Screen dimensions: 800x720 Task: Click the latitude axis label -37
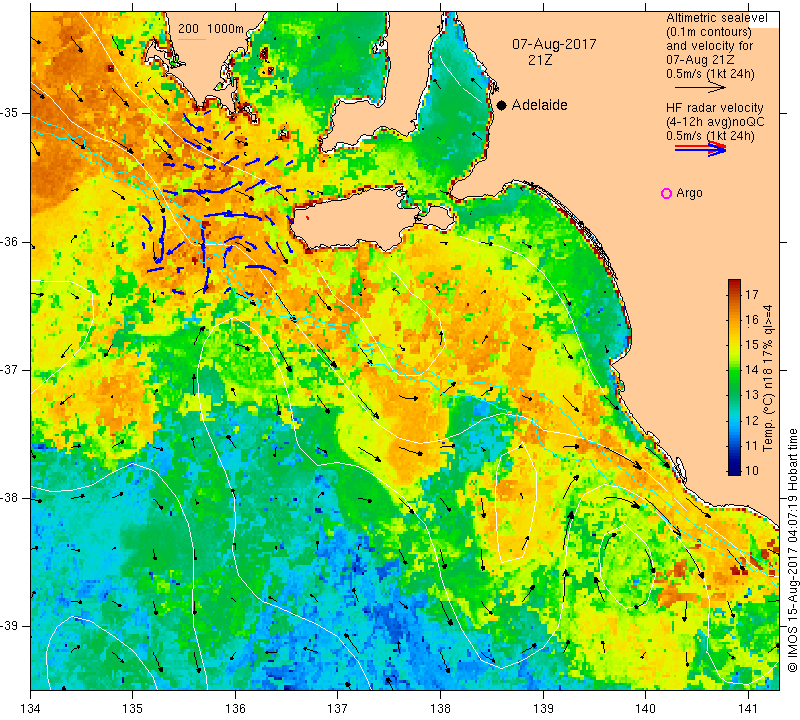10,369
